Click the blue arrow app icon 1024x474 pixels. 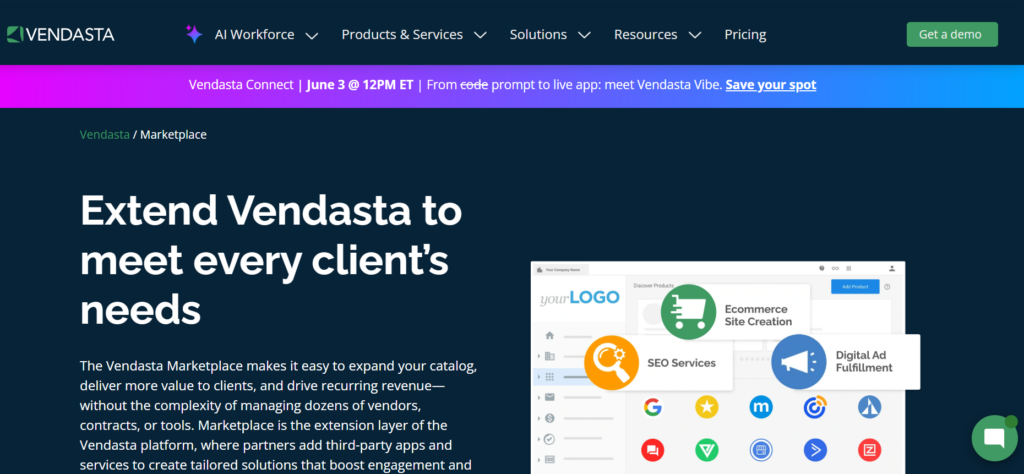click(815, 450)
